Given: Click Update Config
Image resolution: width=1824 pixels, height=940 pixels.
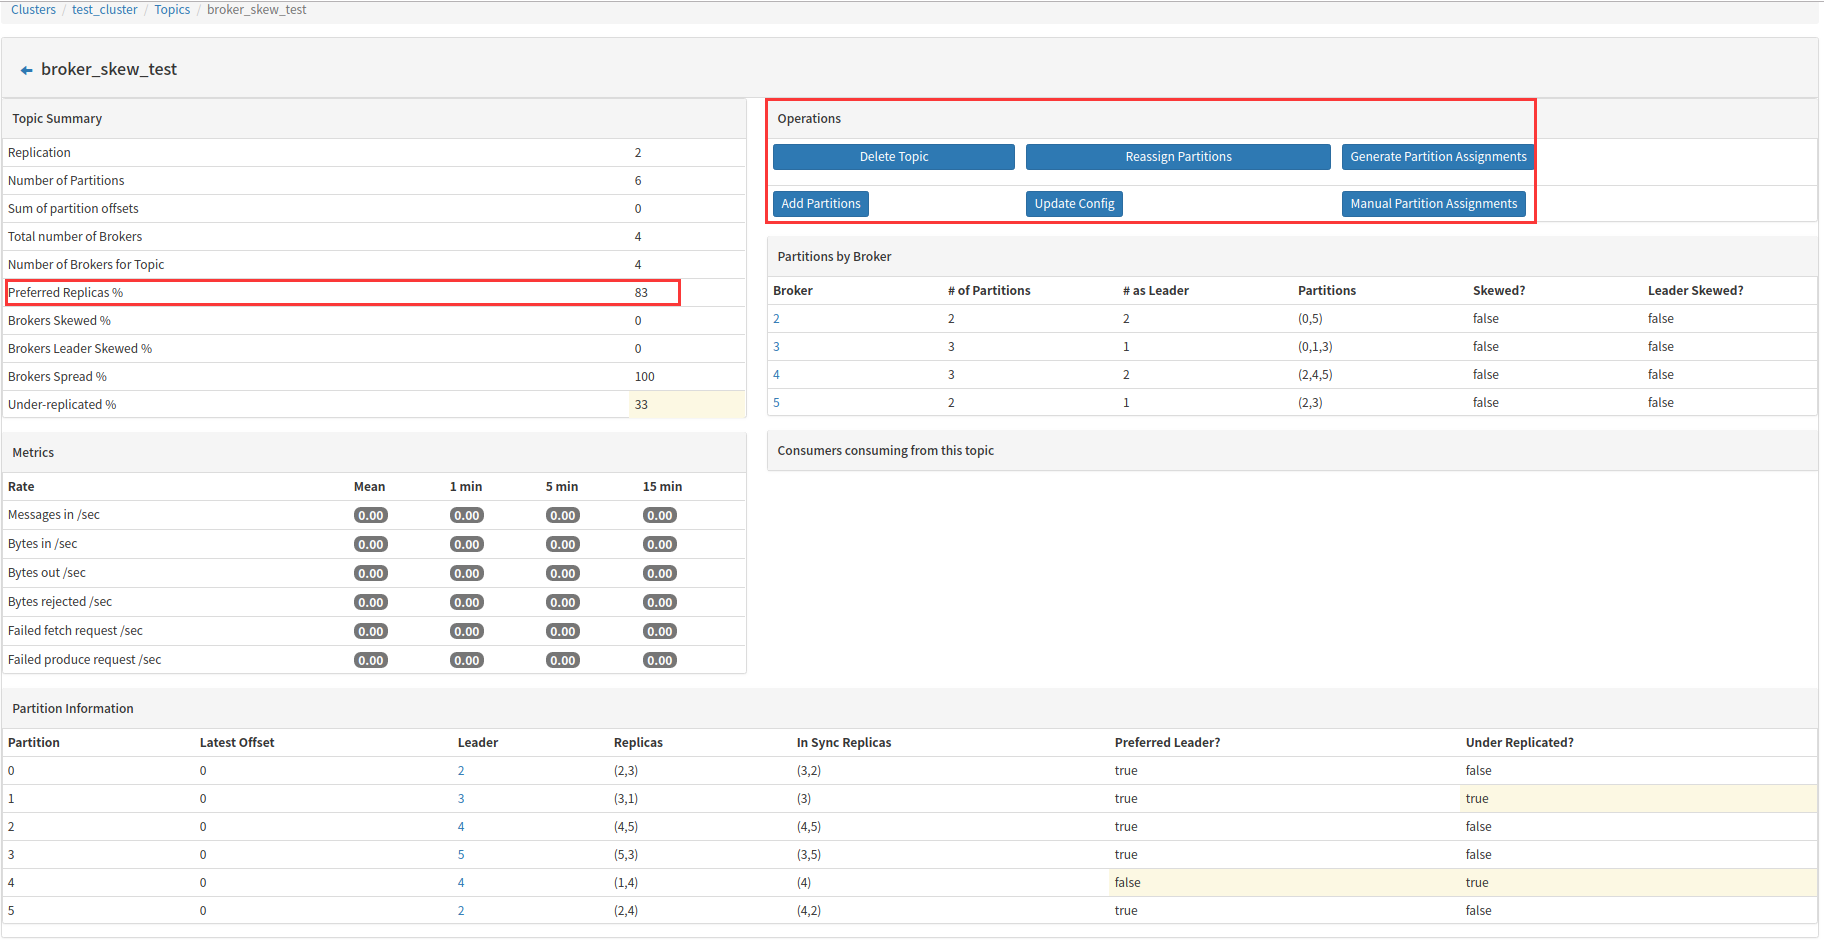Looking at the screenshot, I should coord(1074,203).
